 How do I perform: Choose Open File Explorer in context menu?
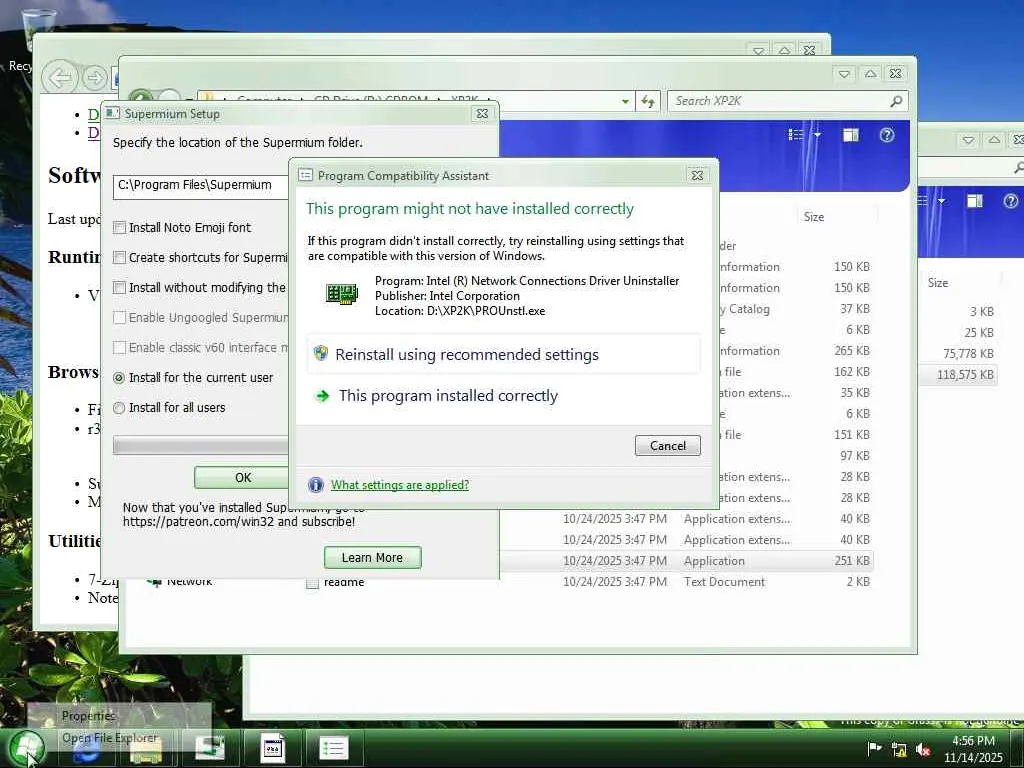pos(110,738)
